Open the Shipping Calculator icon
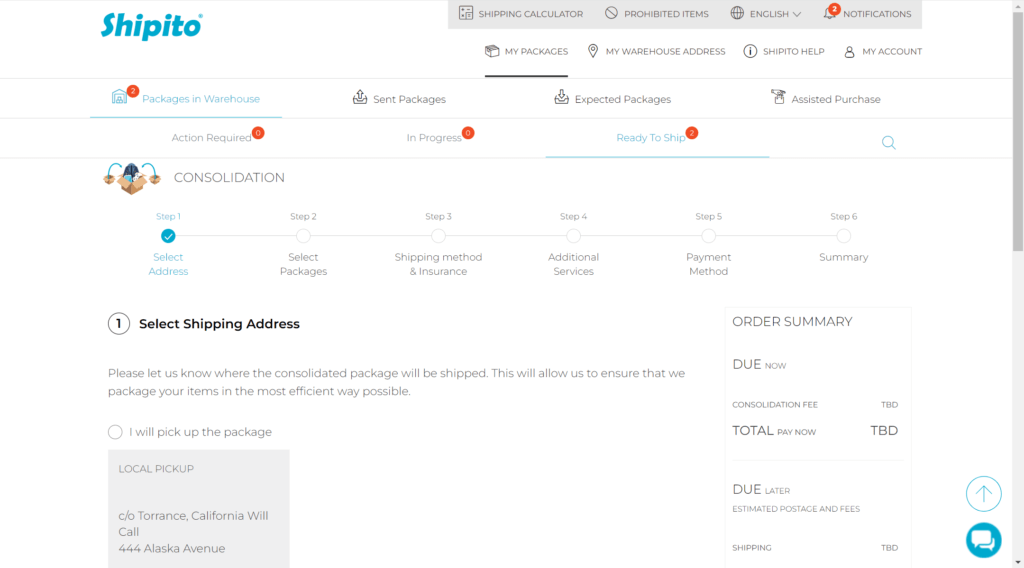1024x568 pixels. coord(466,13)
